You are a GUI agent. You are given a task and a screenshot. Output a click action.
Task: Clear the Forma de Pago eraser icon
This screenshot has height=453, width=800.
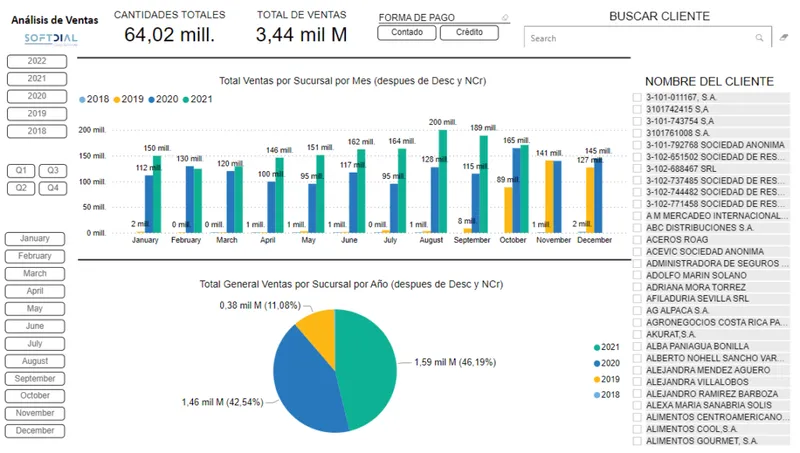pos(505,18)
